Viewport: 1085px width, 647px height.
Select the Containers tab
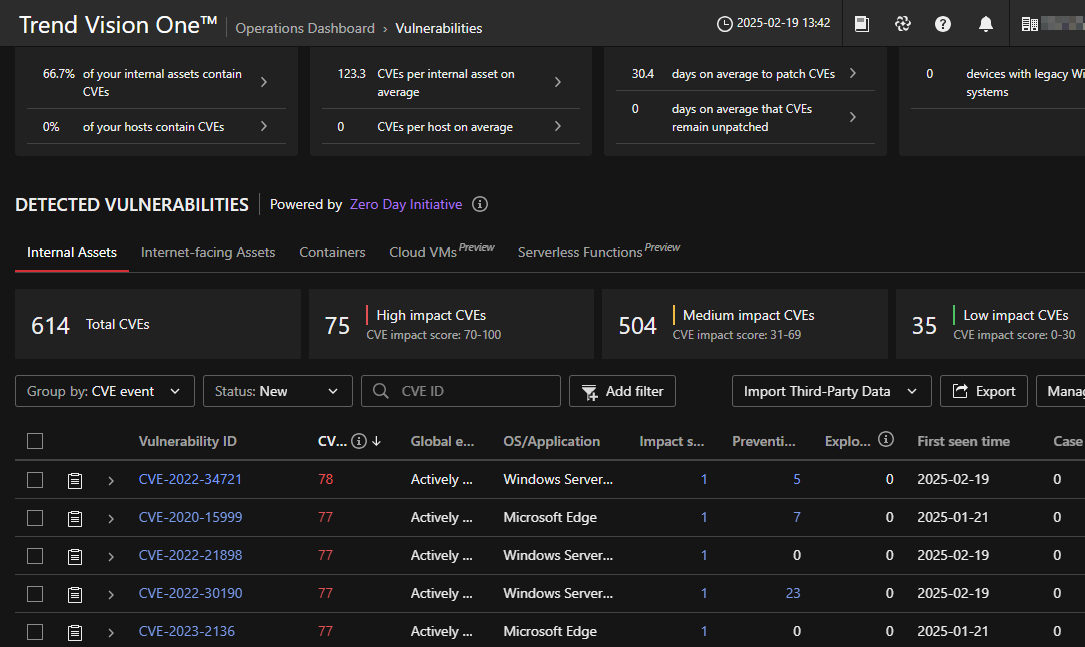point(332,252)
